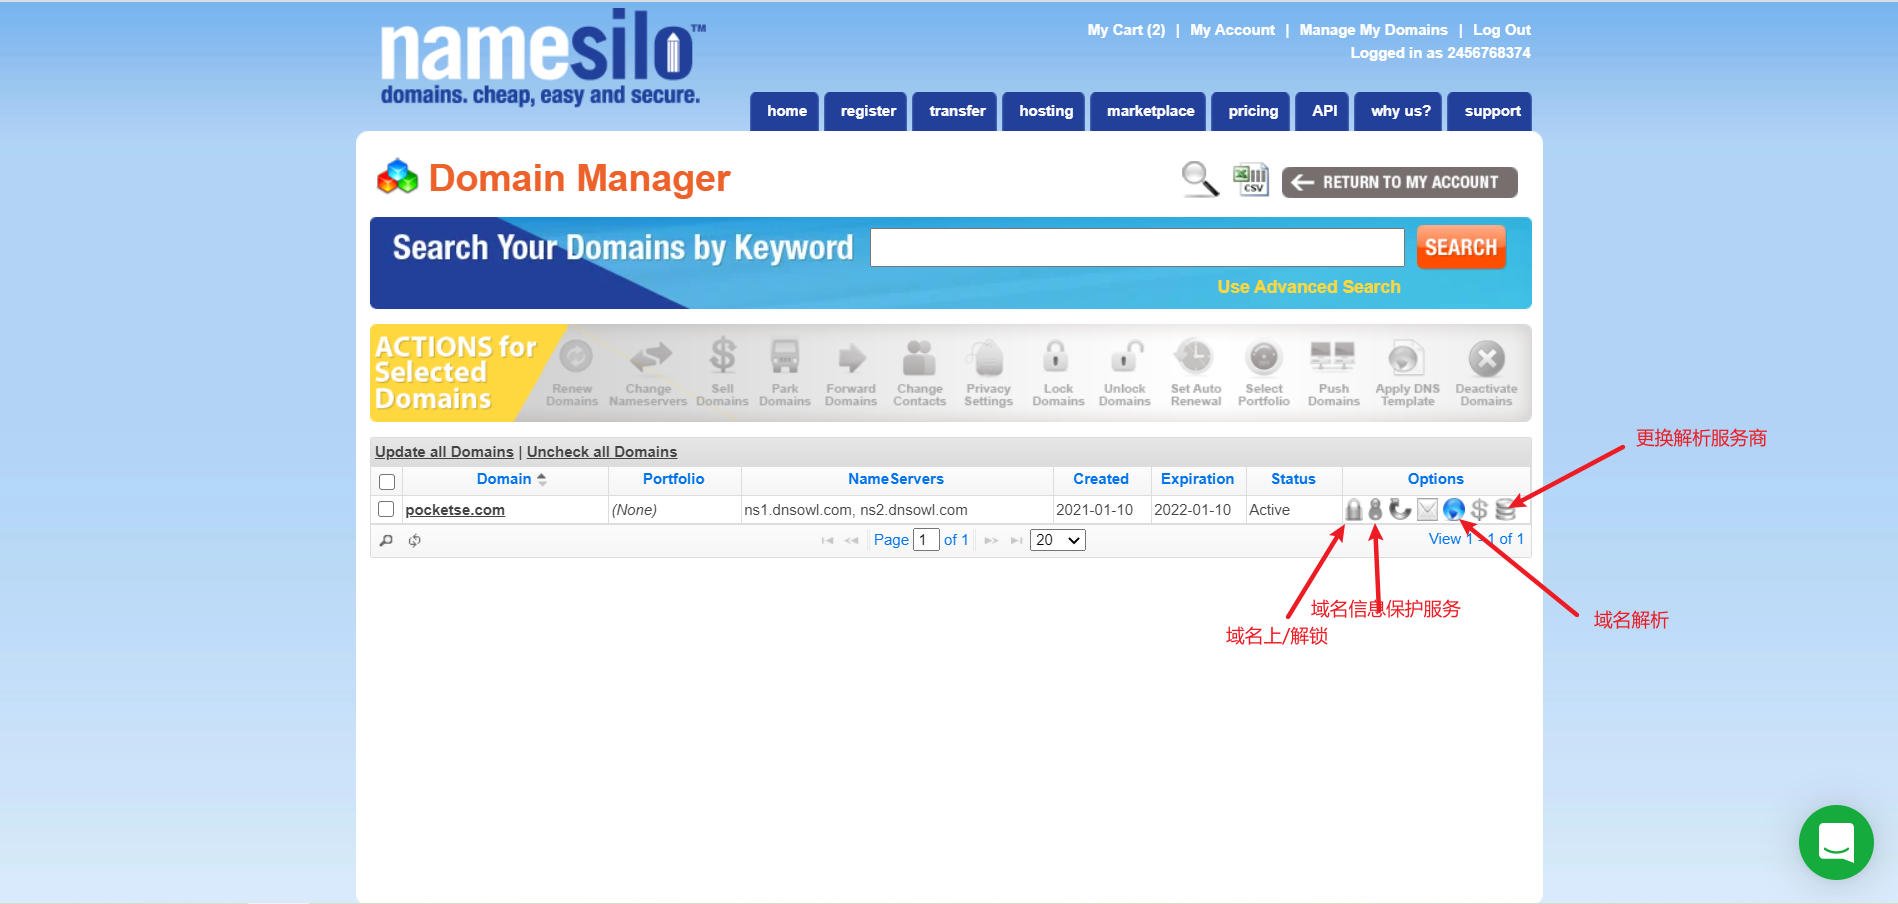
Task: Reload the grid with the refresh icon
Action: point(414,540)
